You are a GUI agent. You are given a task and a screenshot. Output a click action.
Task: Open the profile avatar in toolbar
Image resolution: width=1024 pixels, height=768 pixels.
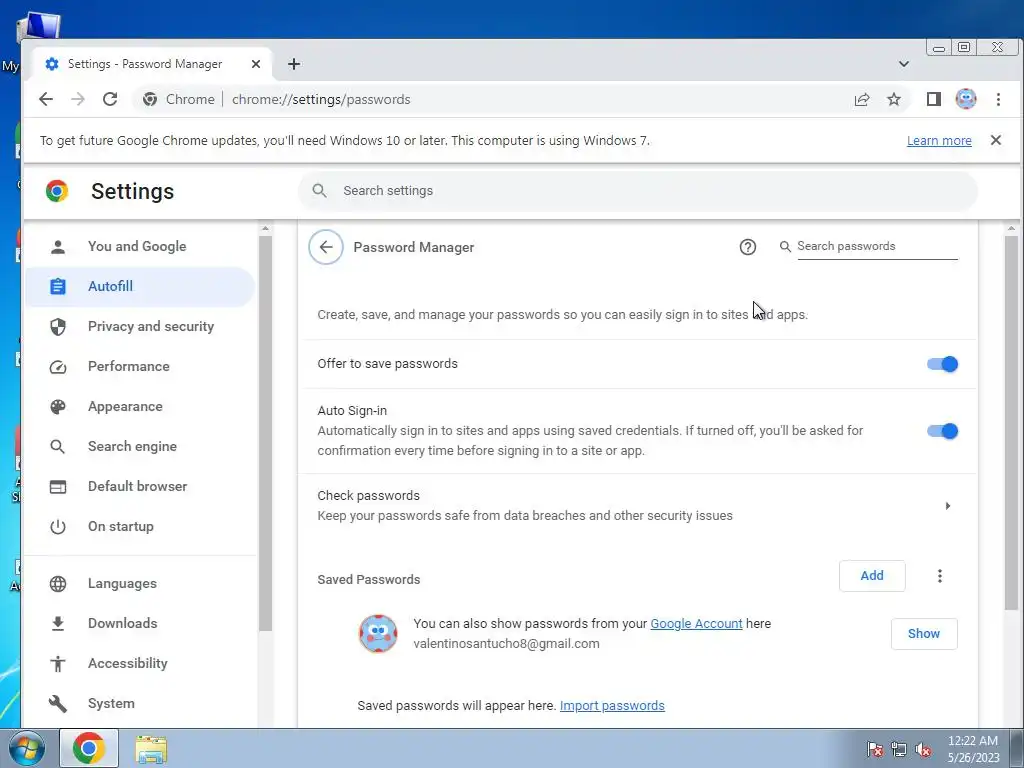coord(966,99)
